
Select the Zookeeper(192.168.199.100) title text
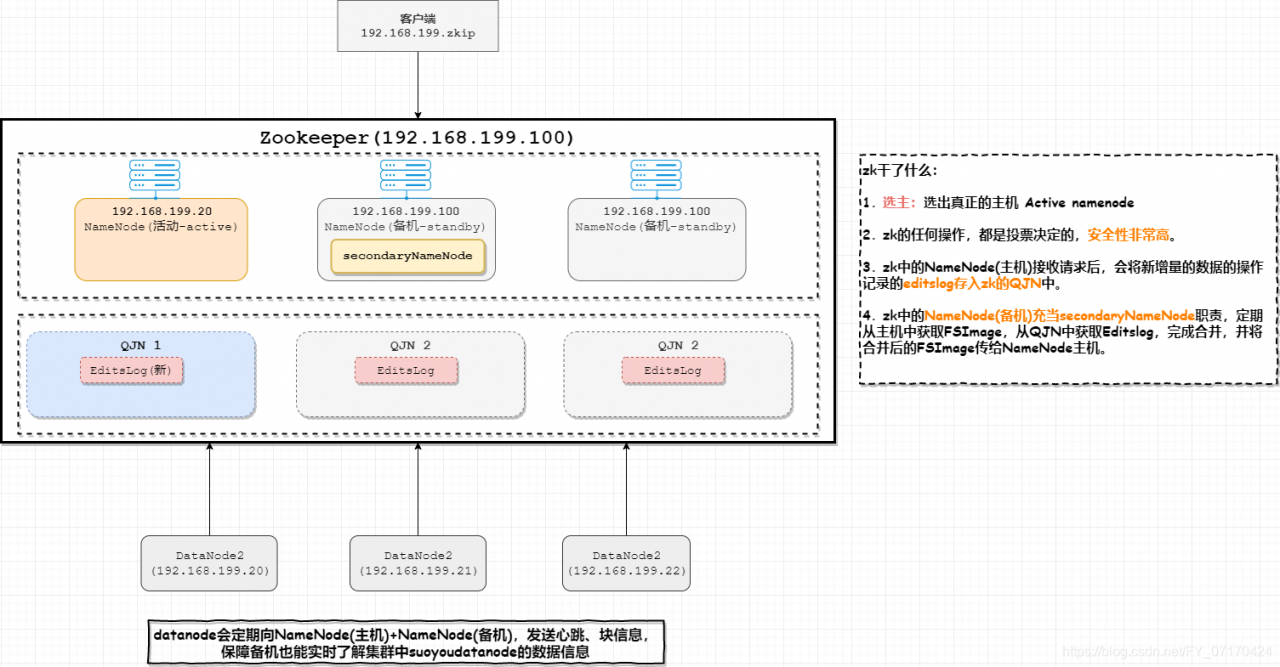point(416,137)
